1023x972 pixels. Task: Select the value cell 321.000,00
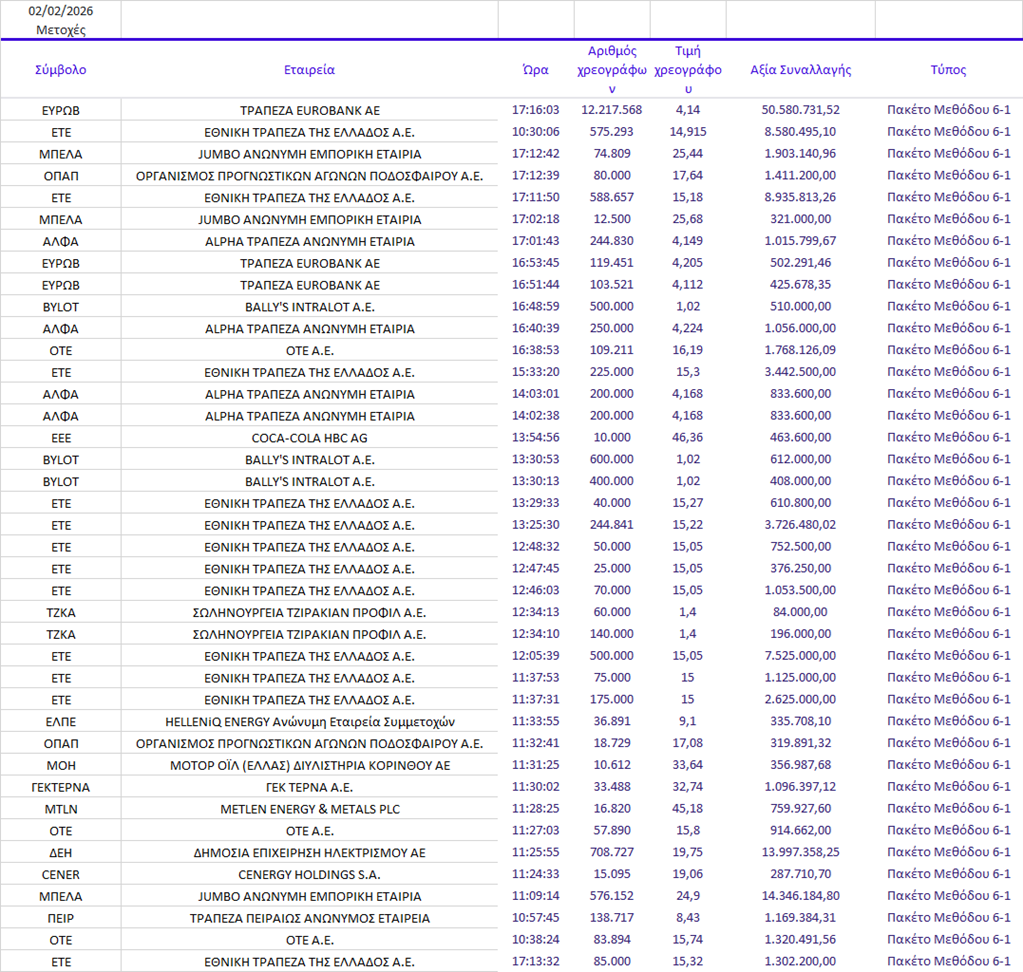[x=801, y=219]
